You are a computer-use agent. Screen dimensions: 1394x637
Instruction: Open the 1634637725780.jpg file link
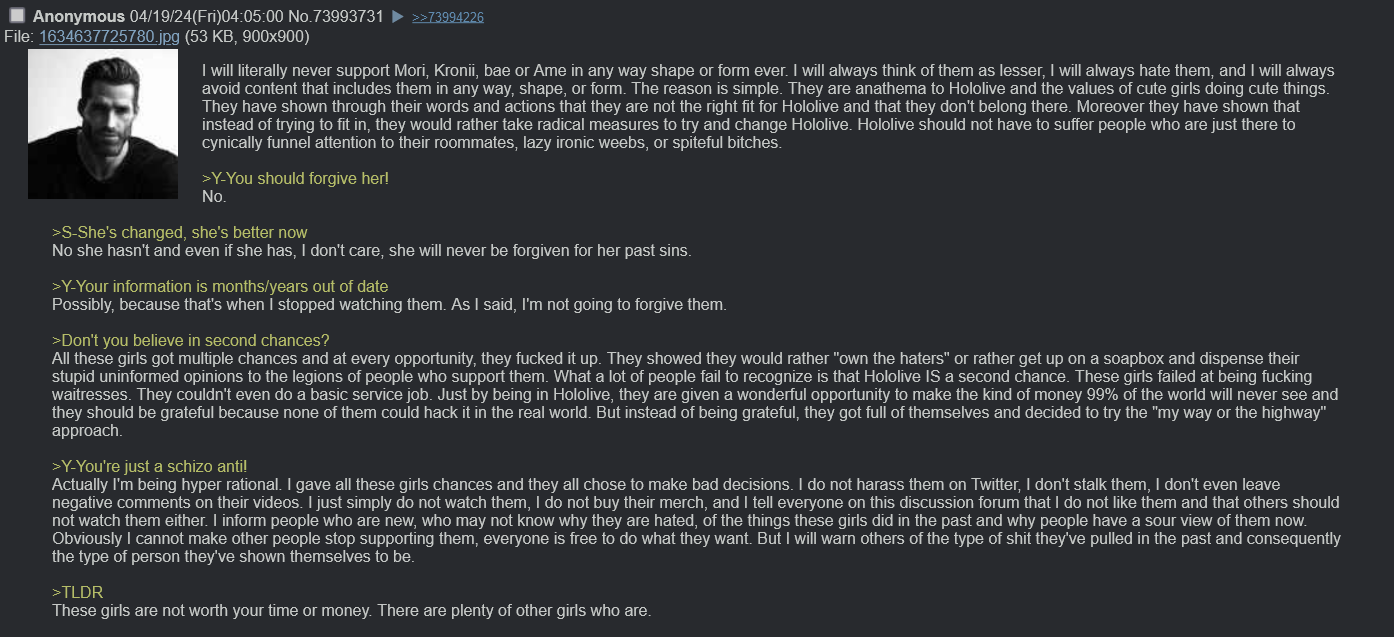[110, 37]
